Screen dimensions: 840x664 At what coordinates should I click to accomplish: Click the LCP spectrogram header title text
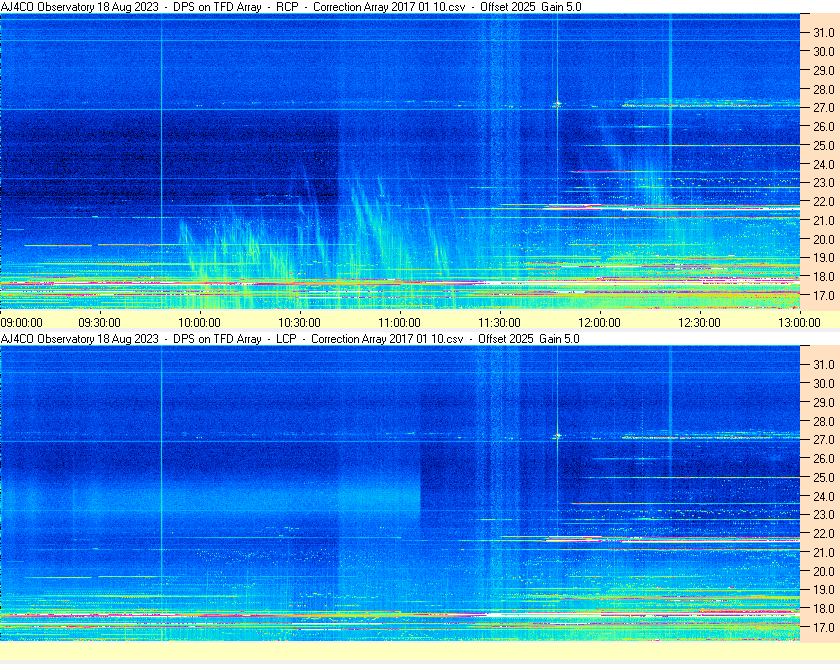[x=290, y=339]
